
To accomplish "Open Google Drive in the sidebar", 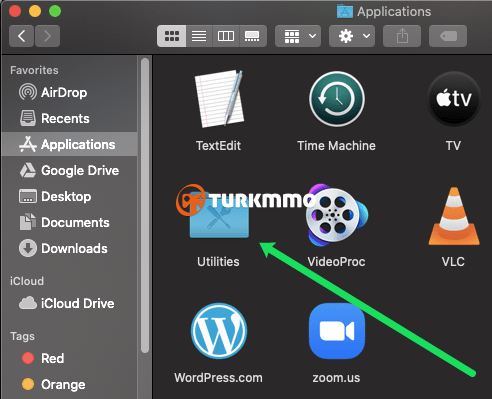I will click(x=69, y=170).
